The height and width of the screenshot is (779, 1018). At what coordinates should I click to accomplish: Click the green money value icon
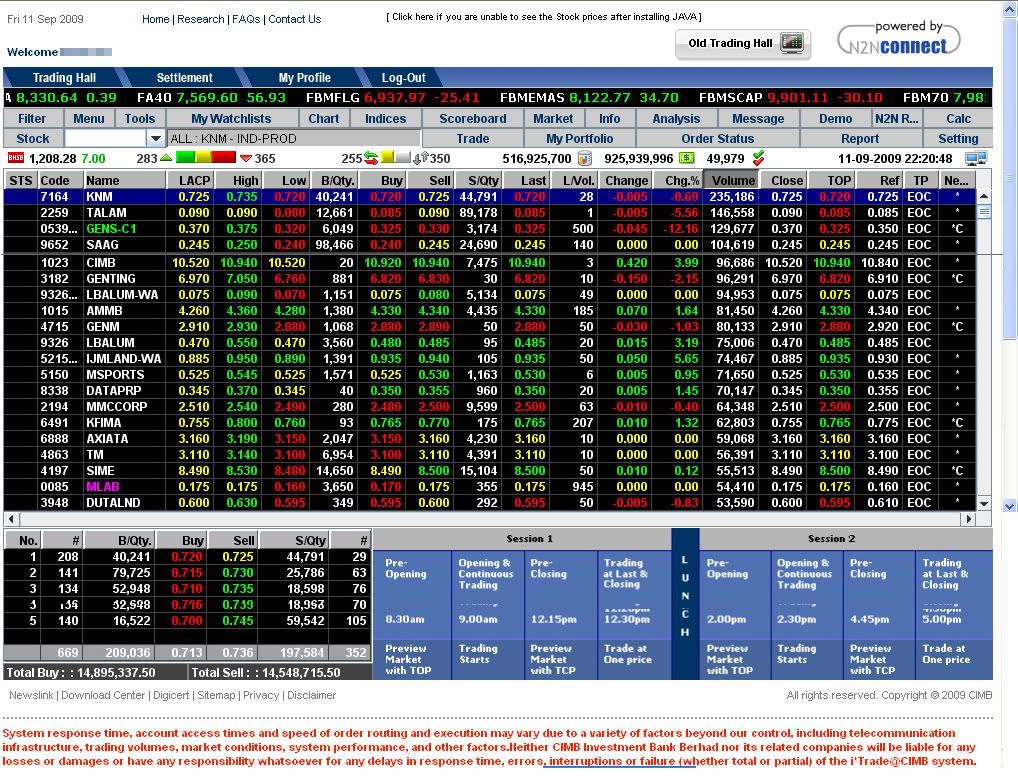[687, 158]
